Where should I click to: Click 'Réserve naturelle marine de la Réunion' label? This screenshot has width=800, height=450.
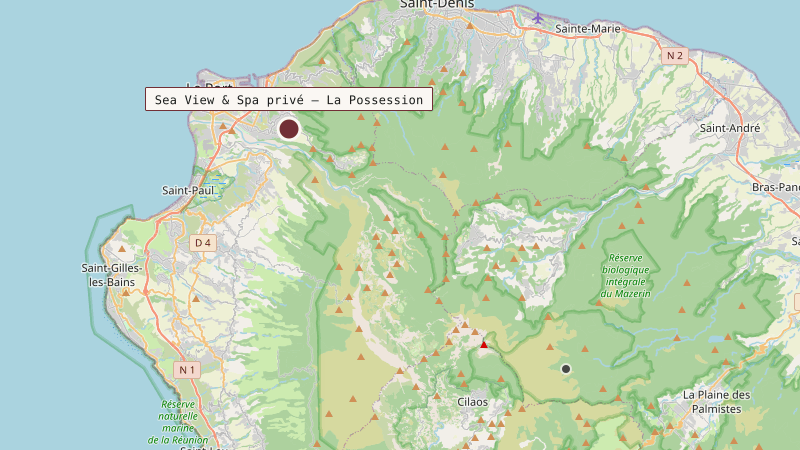point(178,422)
